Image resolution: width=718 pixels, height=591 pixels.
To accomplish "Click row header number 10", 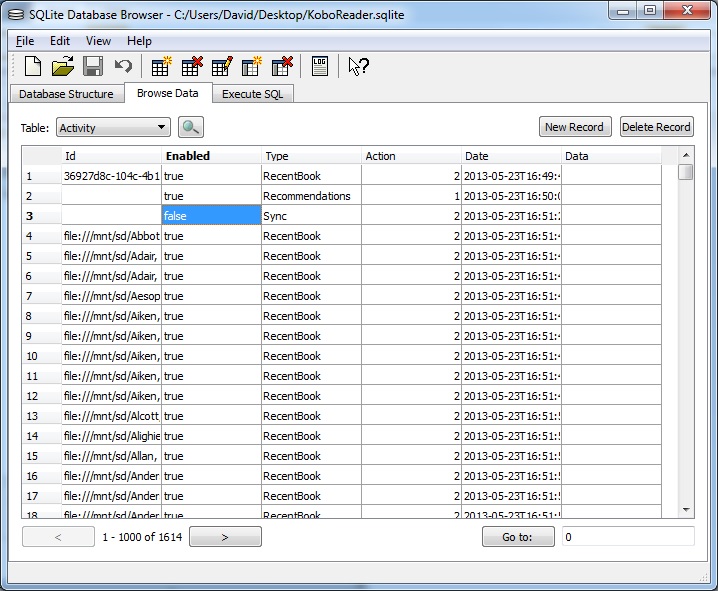I will [x=42, y=356].
